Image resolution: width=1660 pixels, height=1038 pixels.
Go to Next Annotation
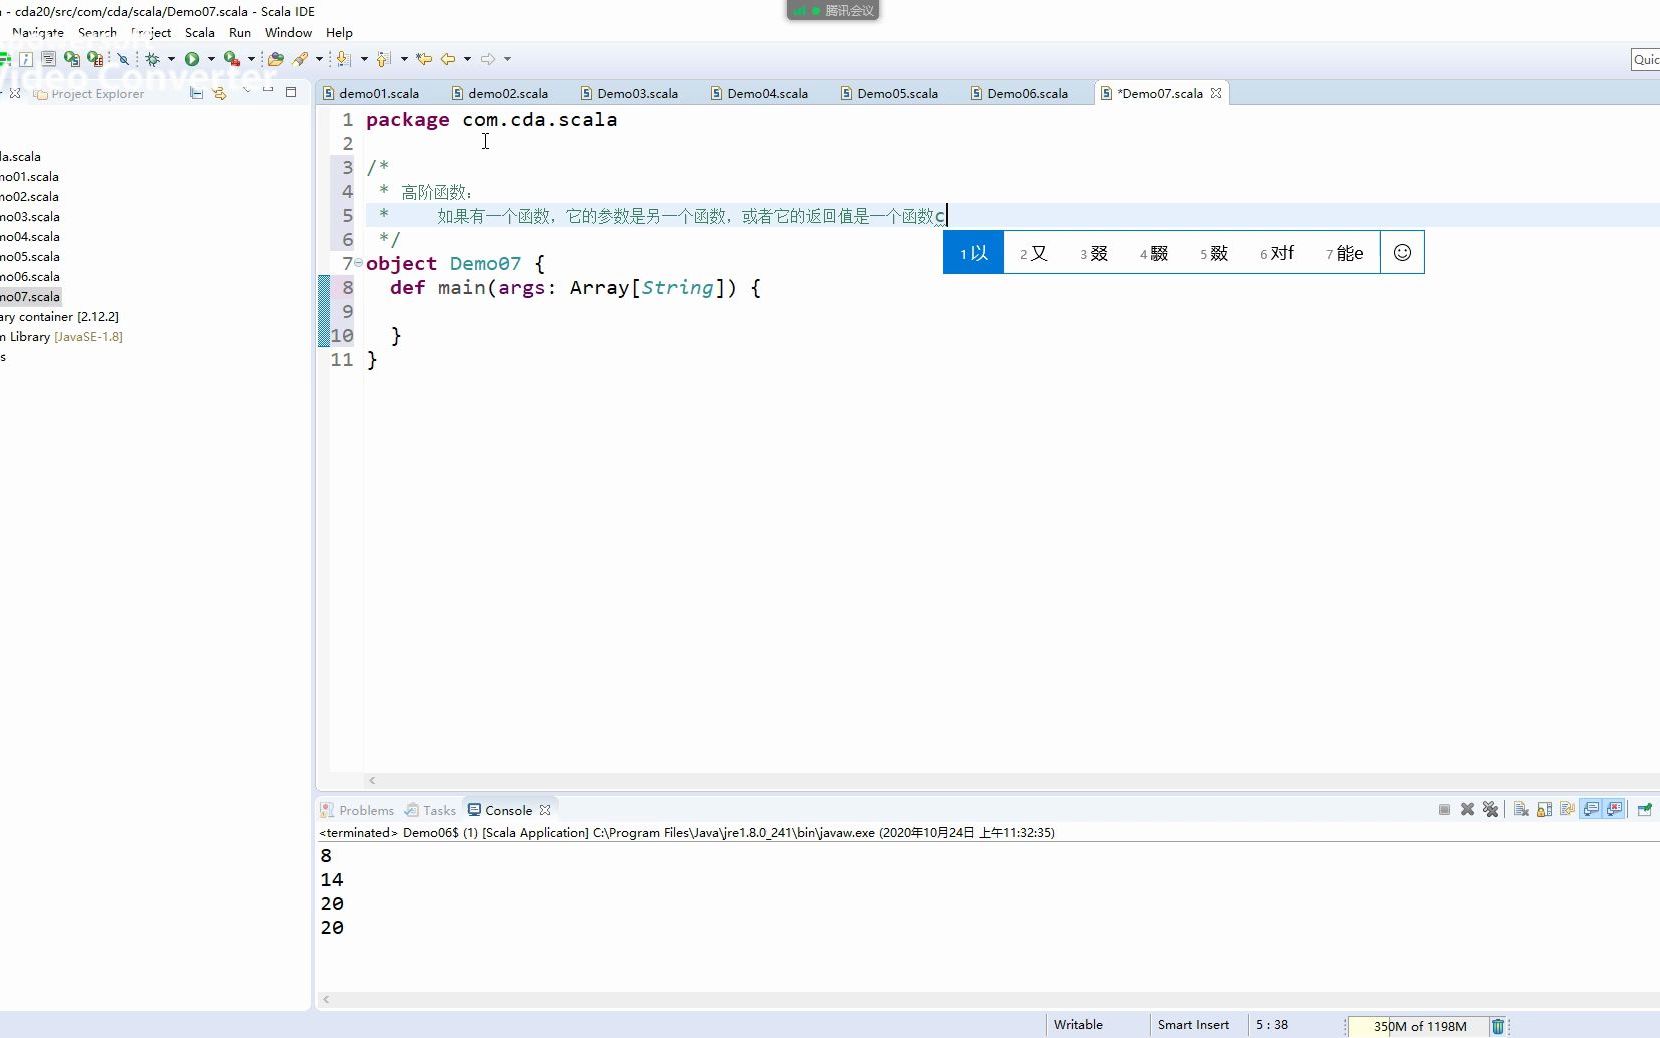pyautogui.click(x=344, y=59)
